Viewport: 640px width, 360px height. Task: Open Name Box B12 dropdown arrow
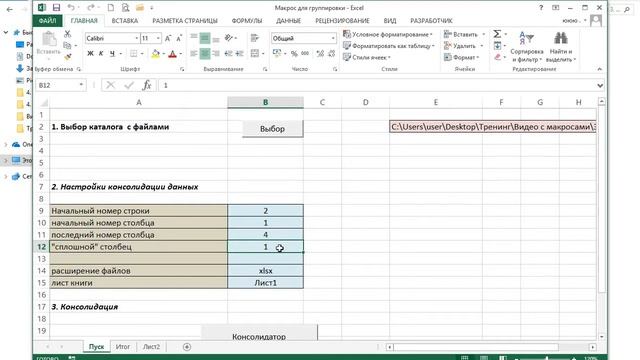81,85
